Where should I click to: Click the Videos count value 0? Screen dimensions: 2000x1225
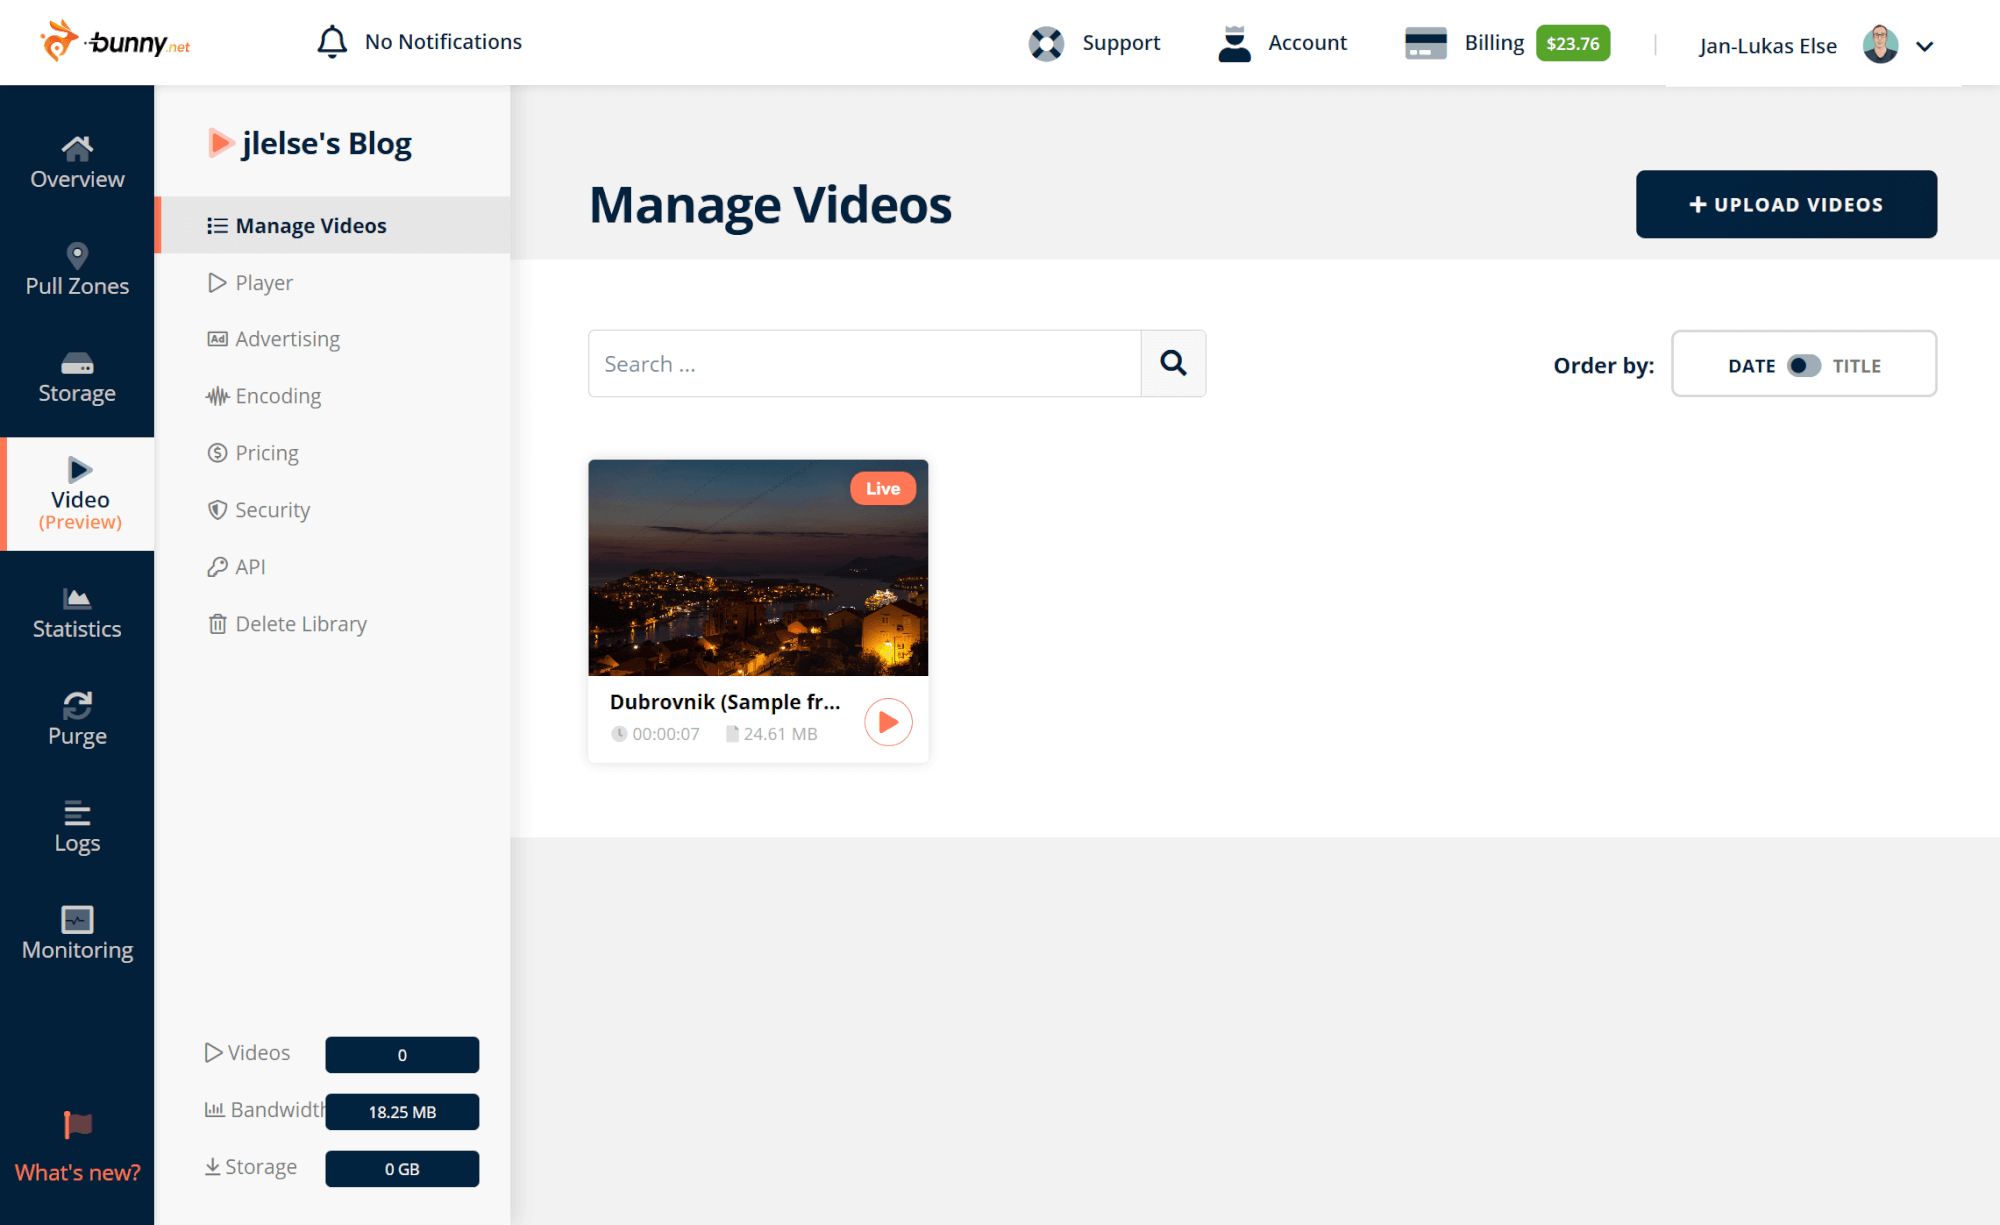(x=402, y=1055)
